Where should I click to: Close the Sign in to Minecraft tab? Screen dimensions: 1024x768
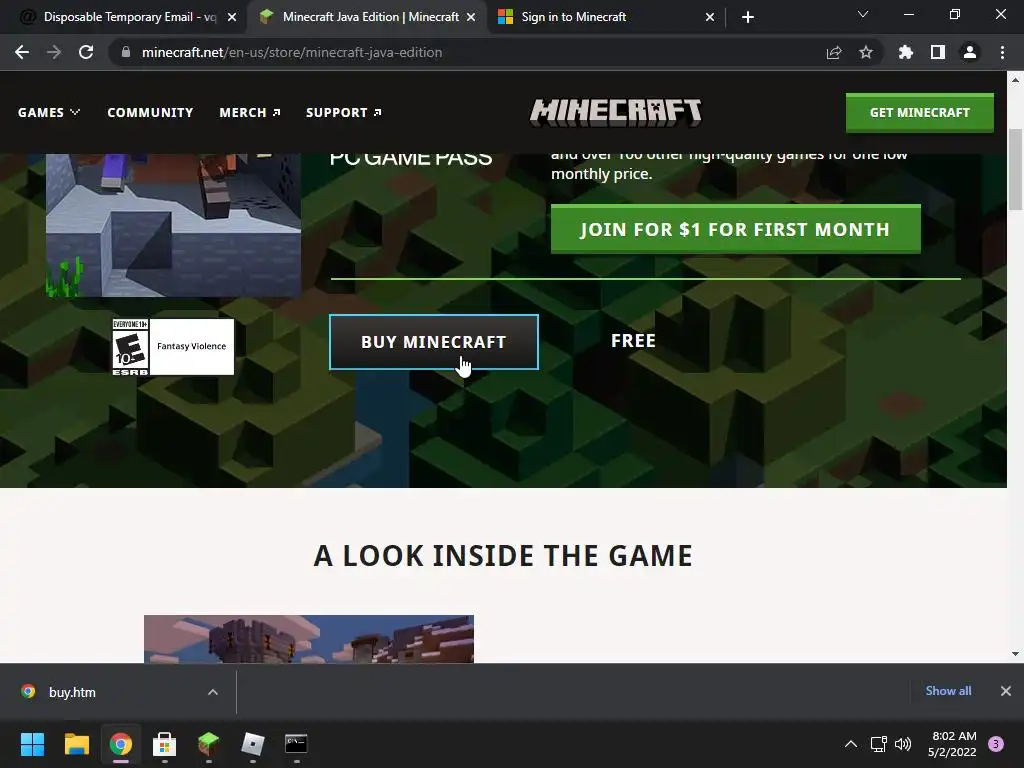pyautogui.click(x=710, y=17)
